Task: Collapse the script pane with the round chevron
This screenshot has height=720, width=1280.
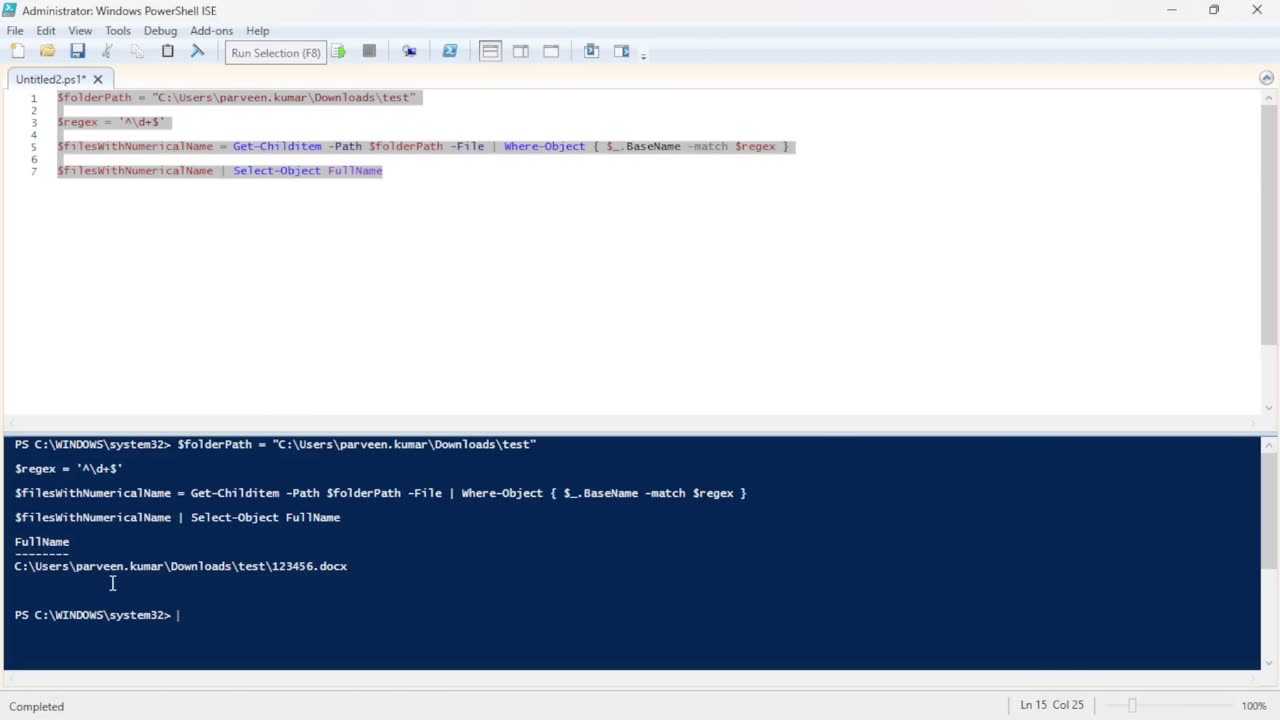Action: click(x=1266, y=78)
